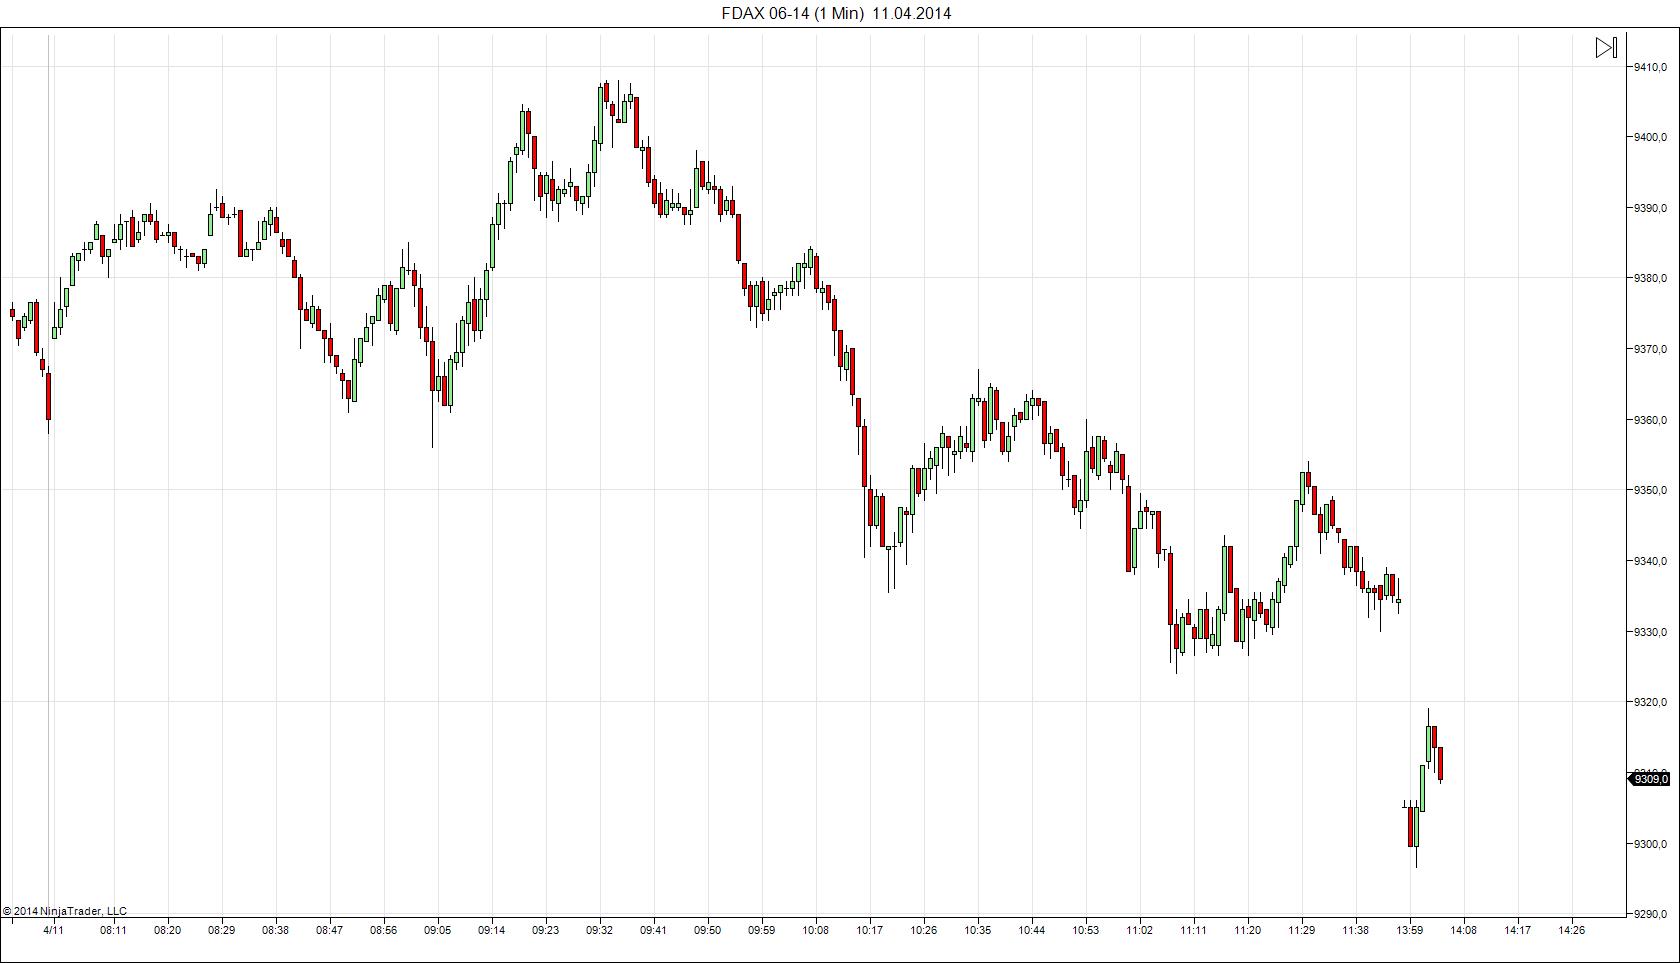Select the 9410,0 price axis label

pyautogui.click(x=1650, y=67)
